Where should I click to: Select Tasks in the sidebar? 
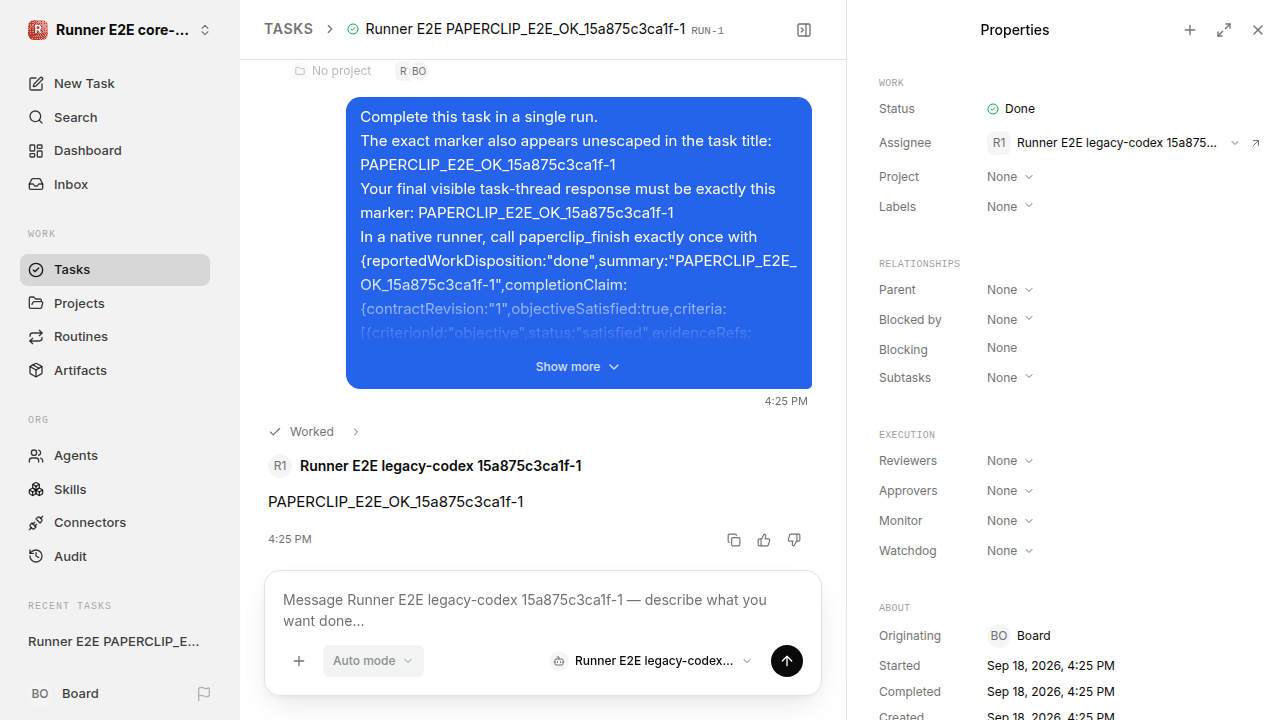115,270
